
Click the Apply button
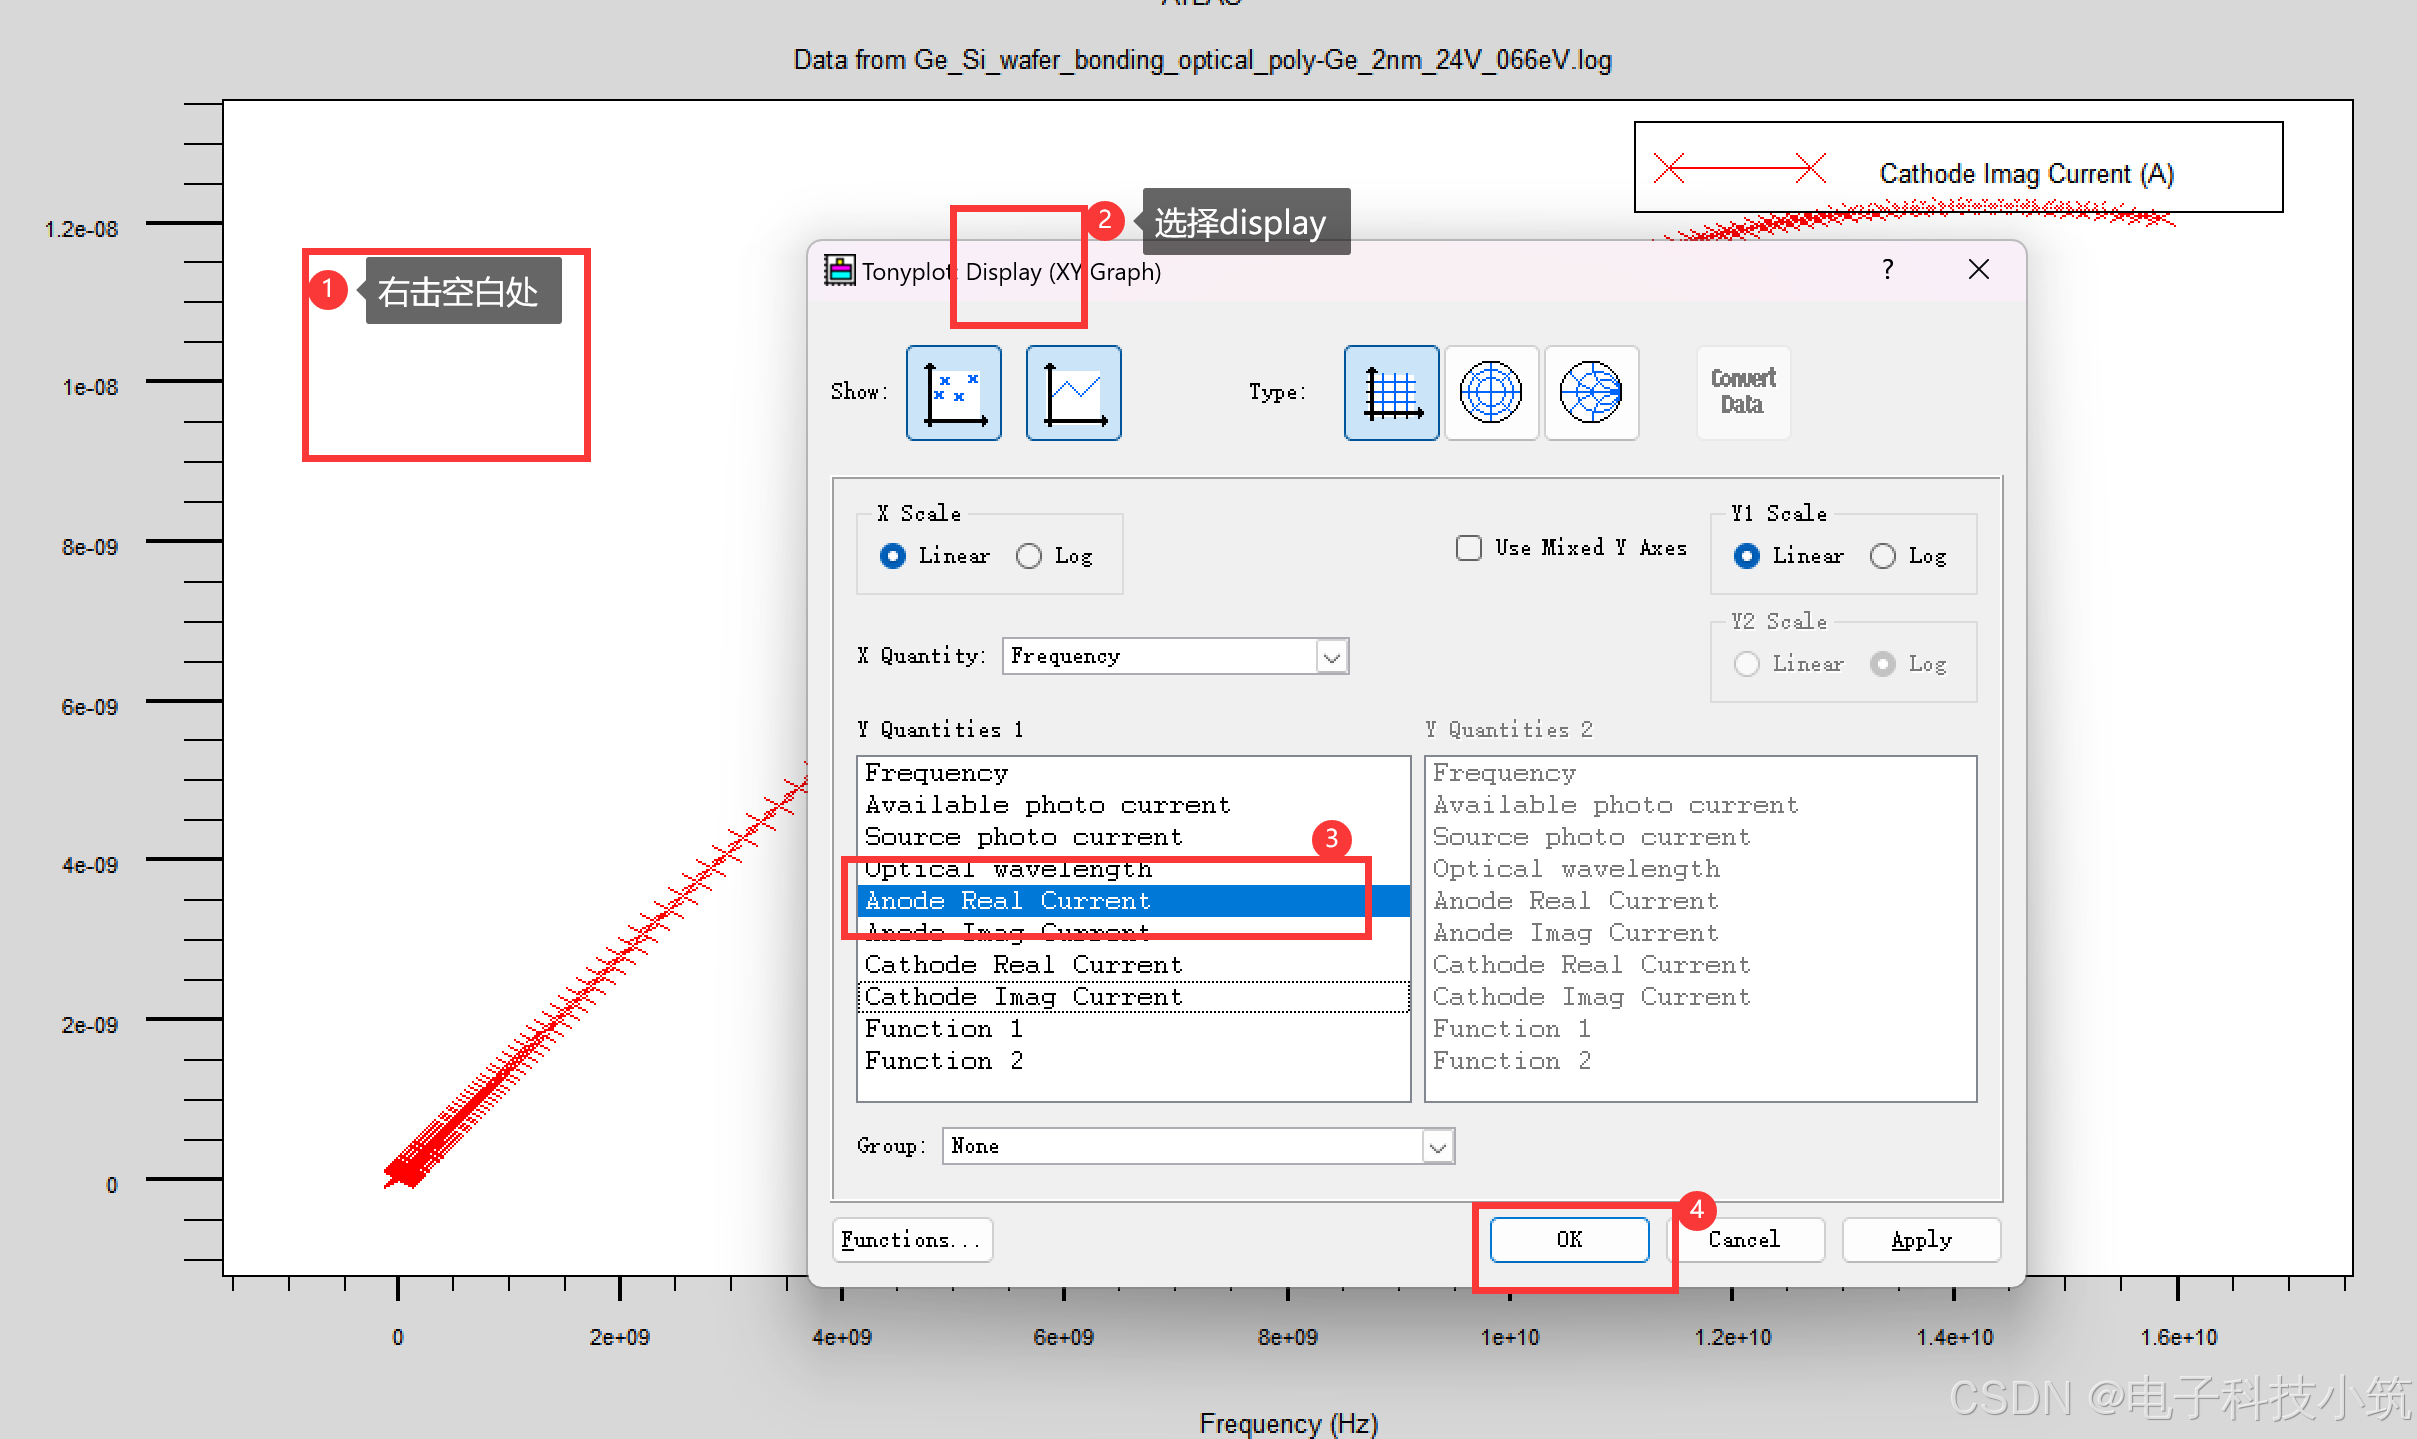(x=1920, y=1240)
